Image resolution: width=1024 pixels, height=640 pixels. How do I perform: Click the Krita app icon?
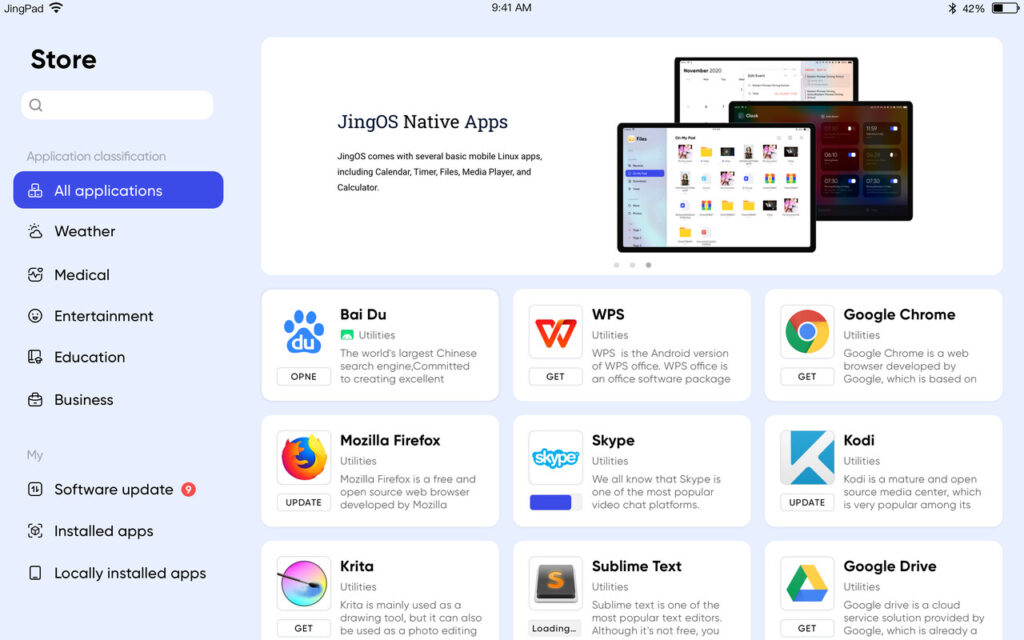pyautogui.click(x=304, y=583)
